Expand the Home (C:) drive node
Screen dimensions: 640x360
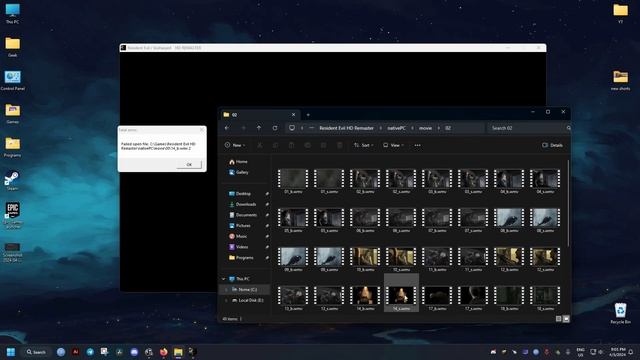[227, 290]
